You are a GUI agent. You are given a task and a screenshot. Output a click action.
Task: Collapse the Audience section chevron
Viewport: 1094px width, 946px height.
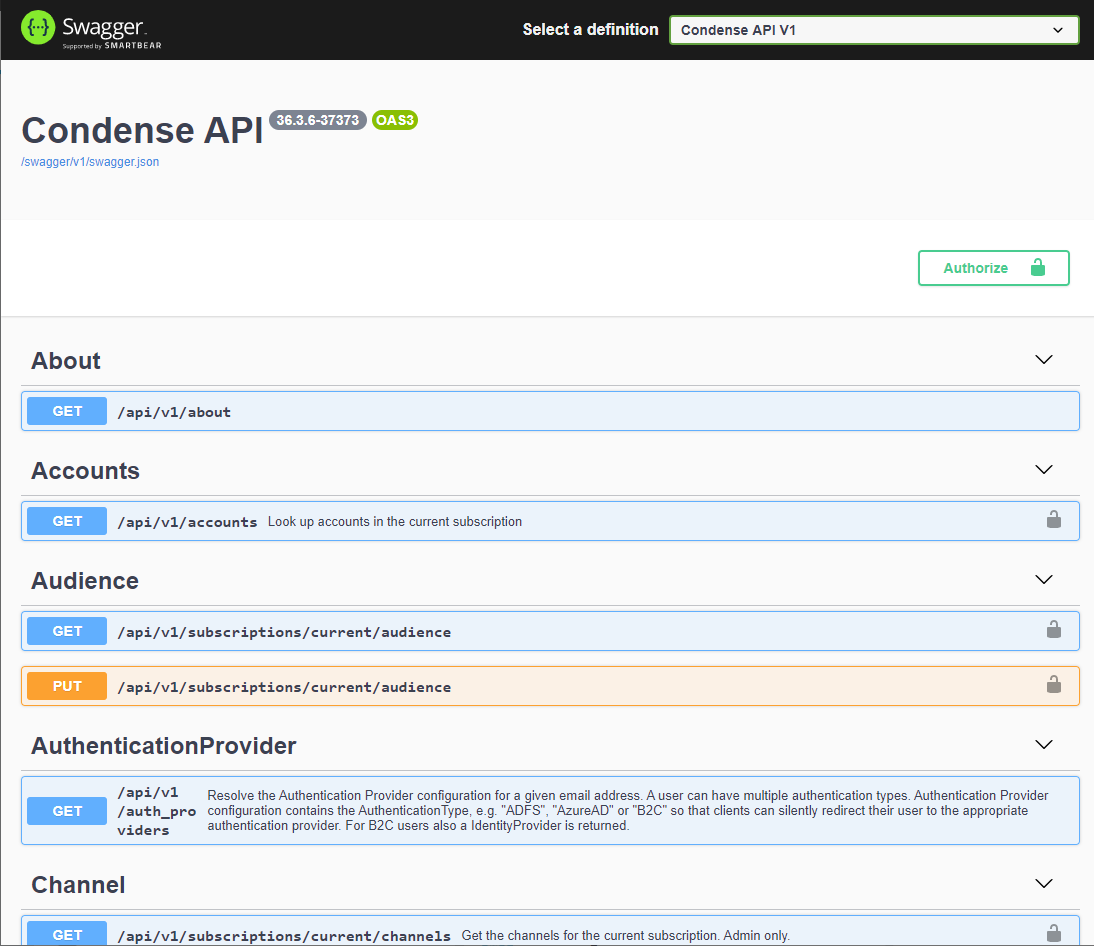point(1043,580)
